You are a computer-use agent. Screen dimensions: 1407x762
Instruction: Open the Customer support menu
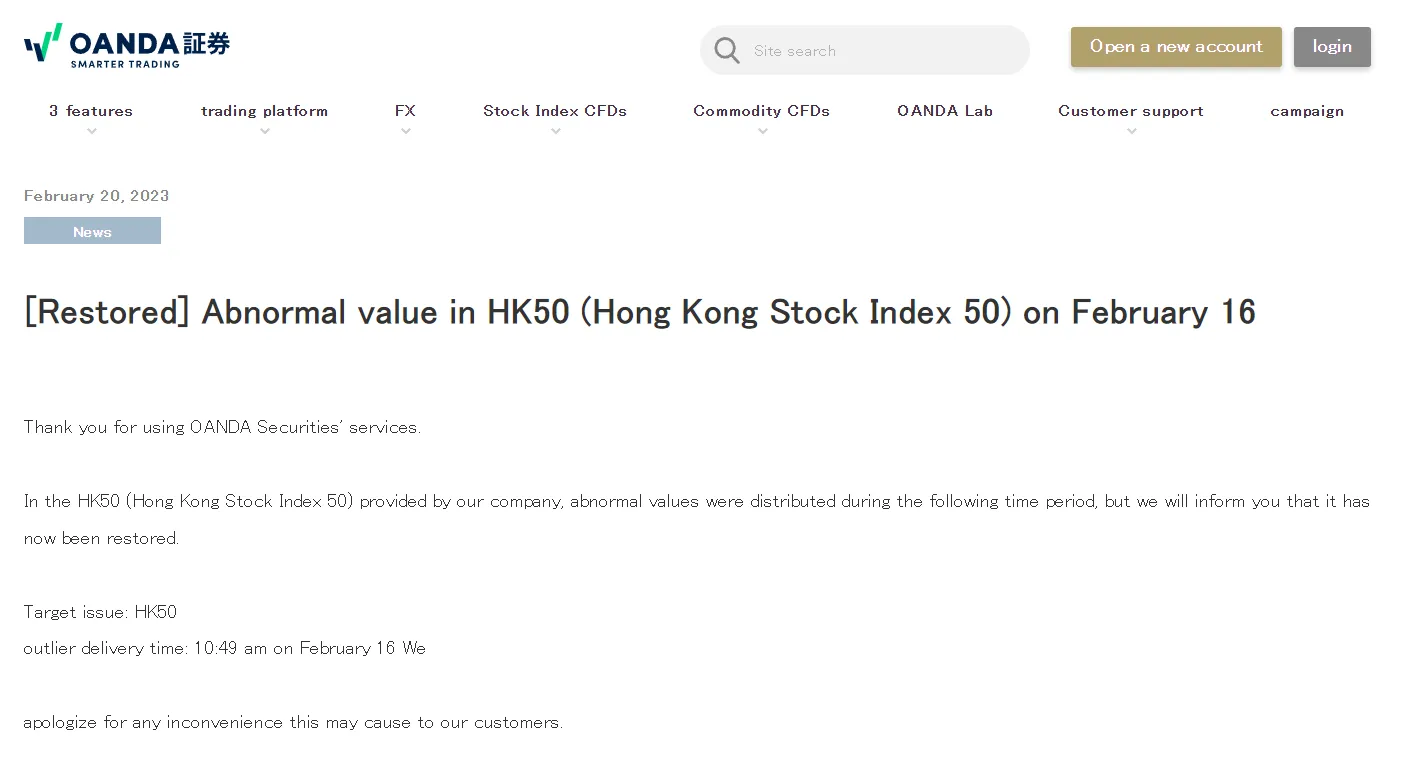[1131, 111]
